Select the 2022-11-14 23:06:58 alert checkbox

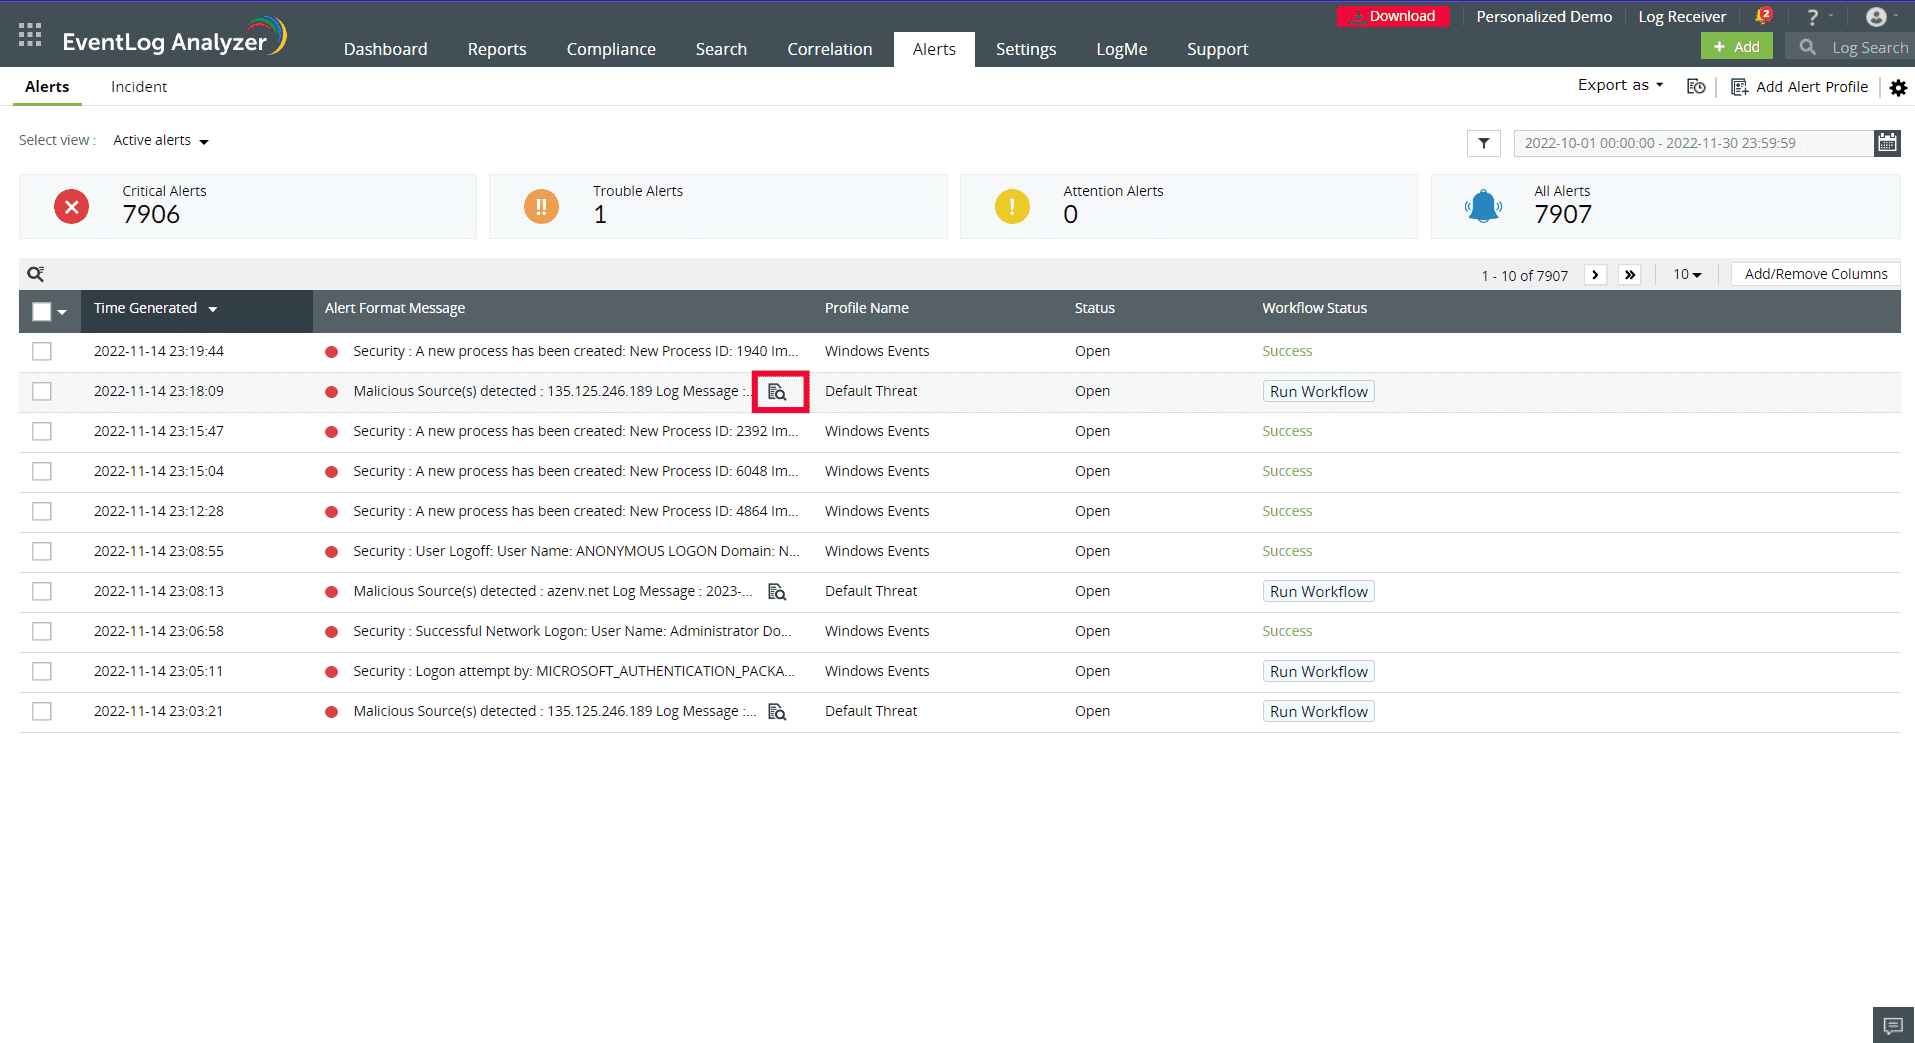pos(41,631)
